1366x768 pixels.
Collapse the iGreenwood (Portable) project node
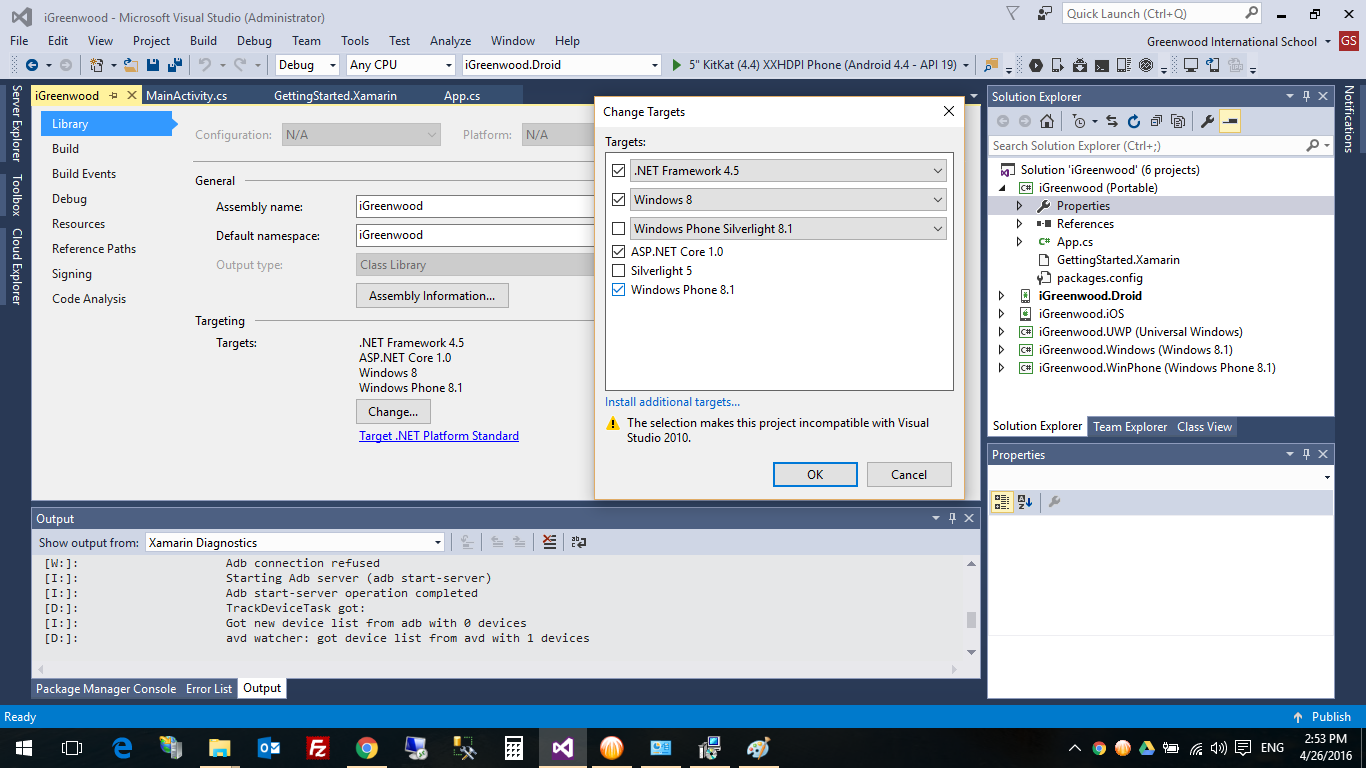(x=1004, y=187)
